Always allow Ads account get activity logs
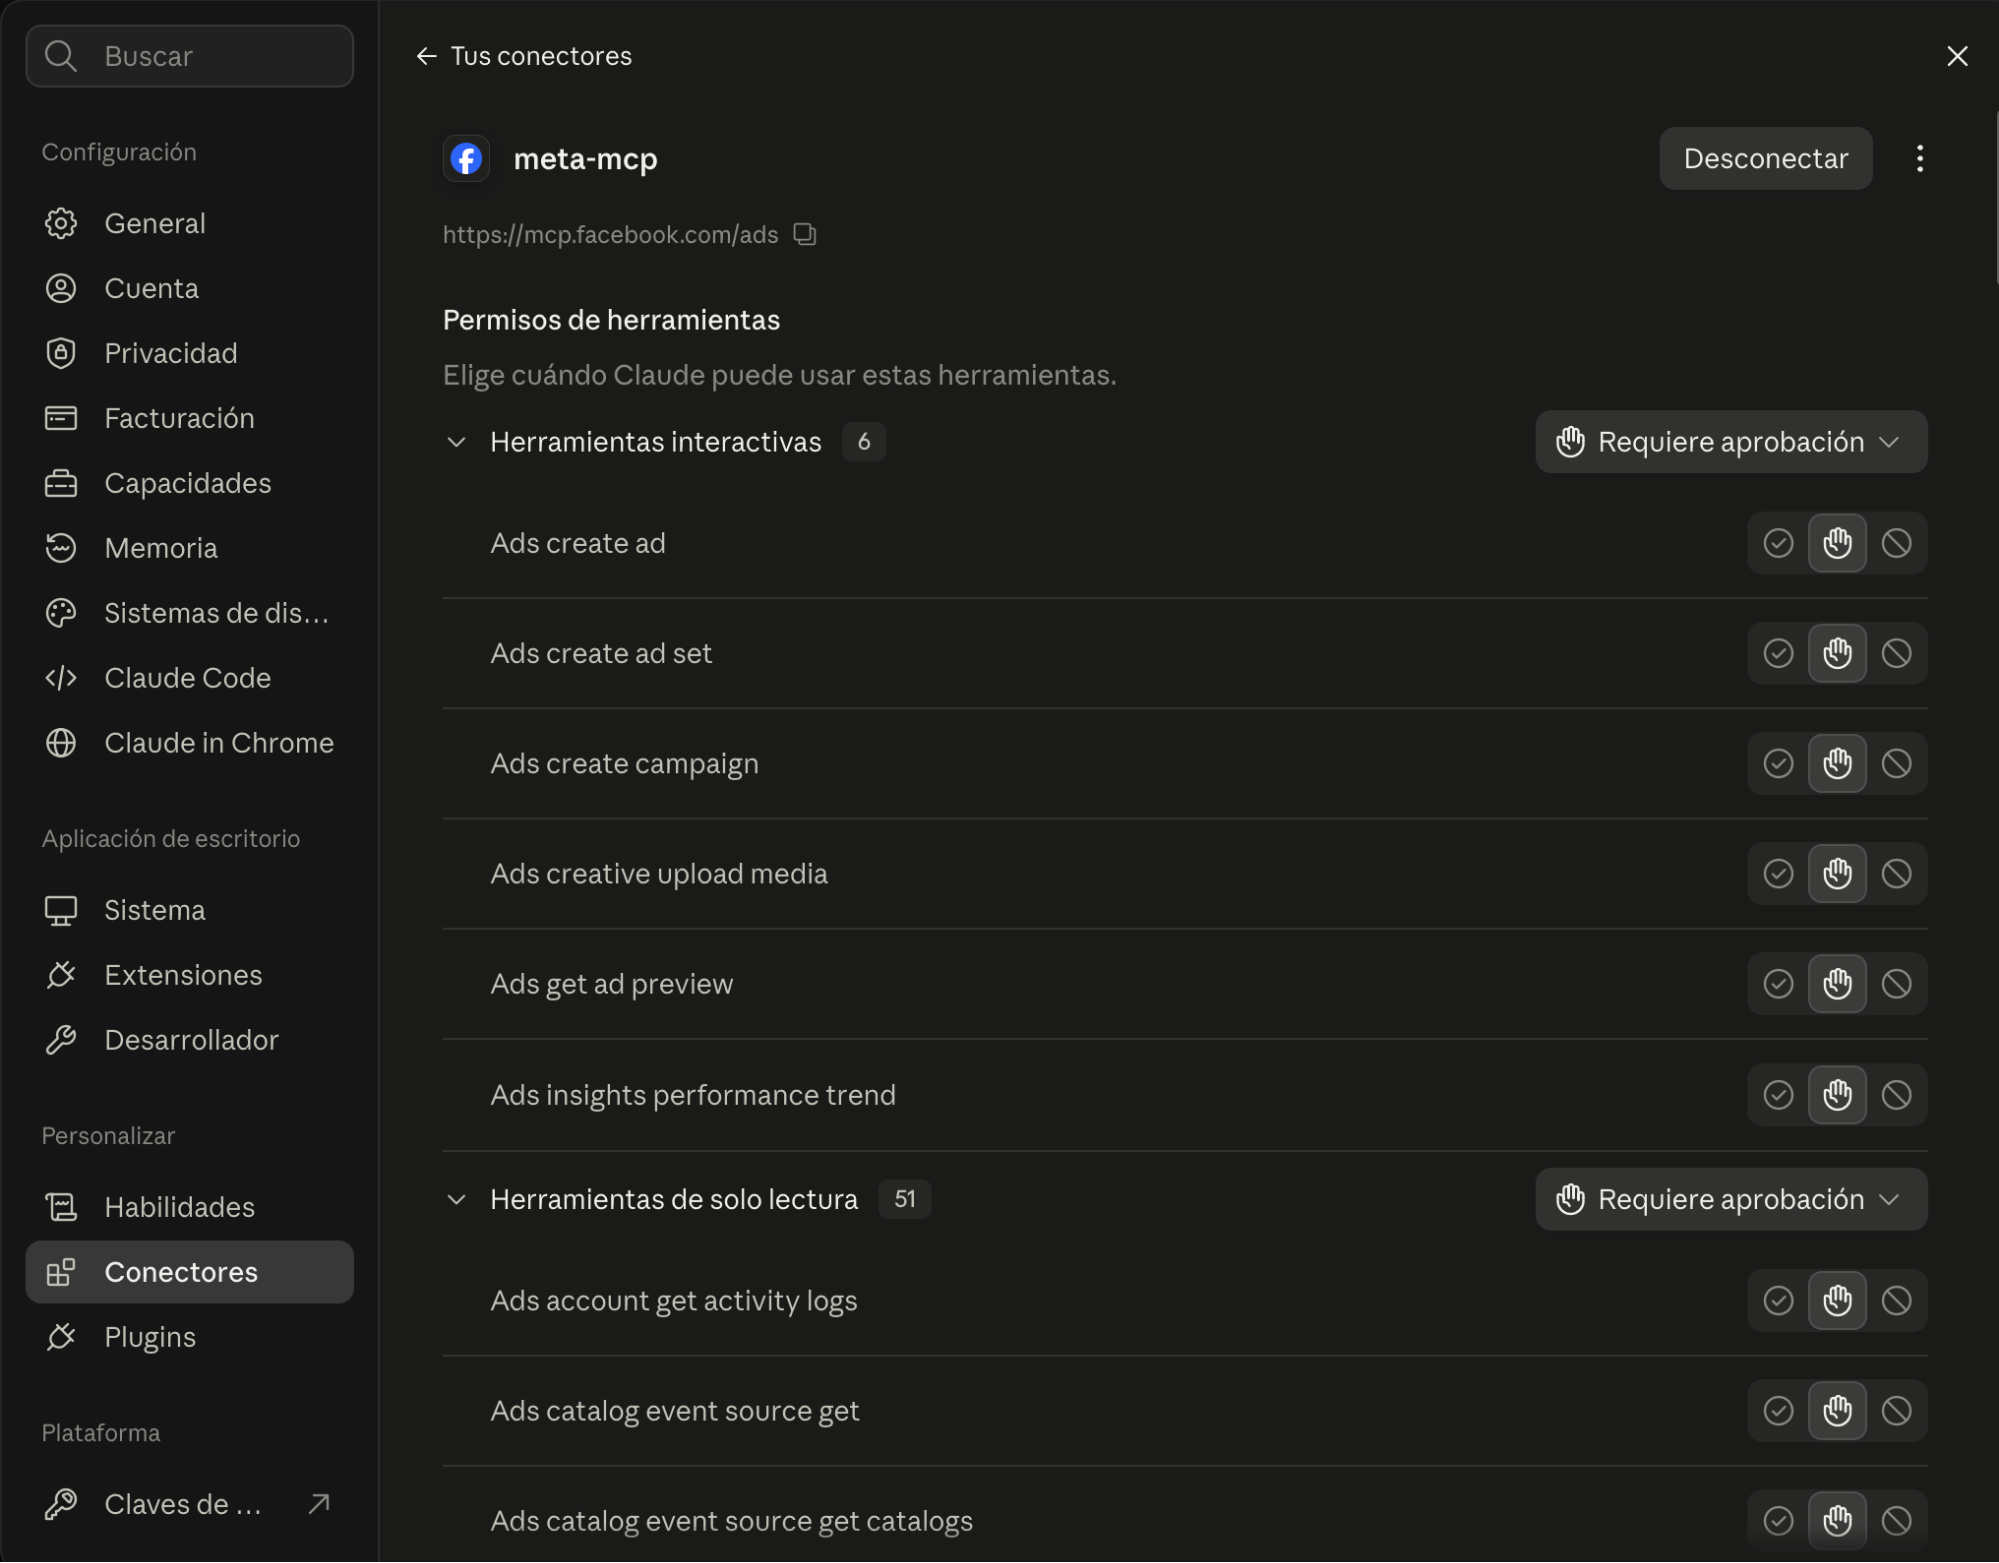1999x1563 pixels. click(x=1778, y=1300)
